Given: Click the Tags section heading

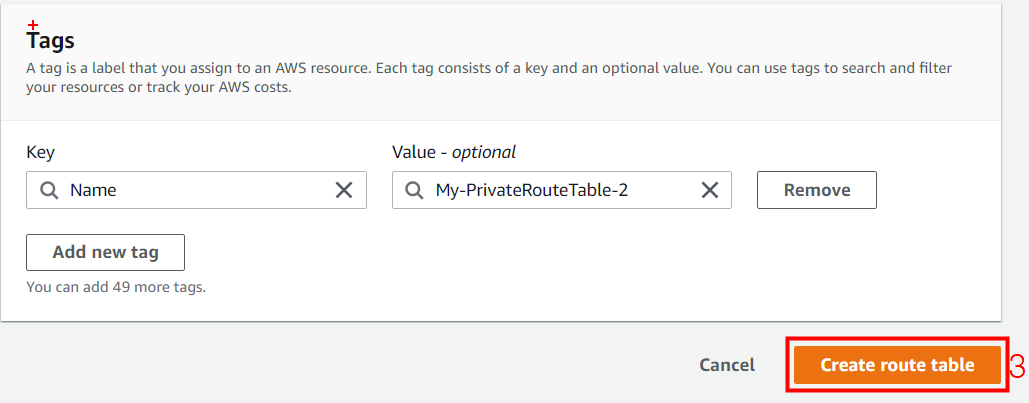Looking at the screenshot, I should (x=51, y=42).
